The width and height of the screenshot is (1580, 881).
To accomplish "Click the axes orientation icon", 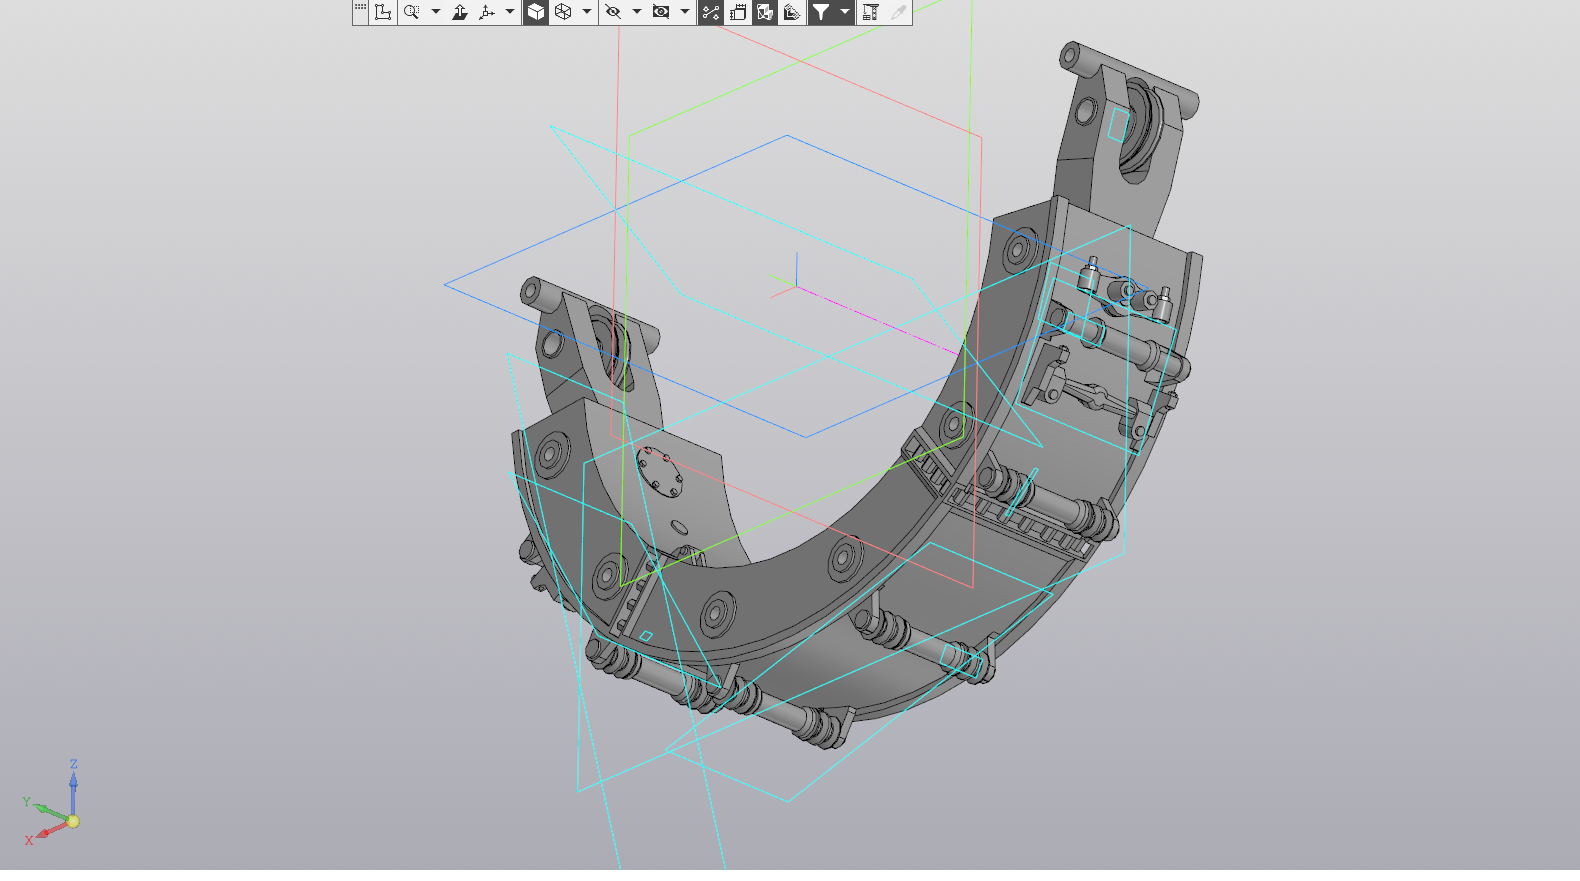I will click(487, 12).
